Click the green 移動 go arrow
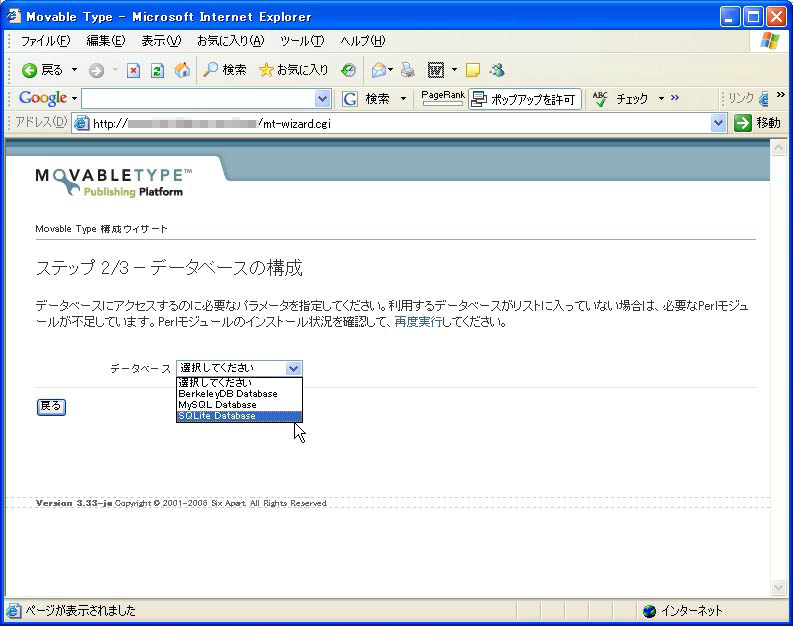The width and height of the screenshot is (793, 626). (x=742, y=123)
